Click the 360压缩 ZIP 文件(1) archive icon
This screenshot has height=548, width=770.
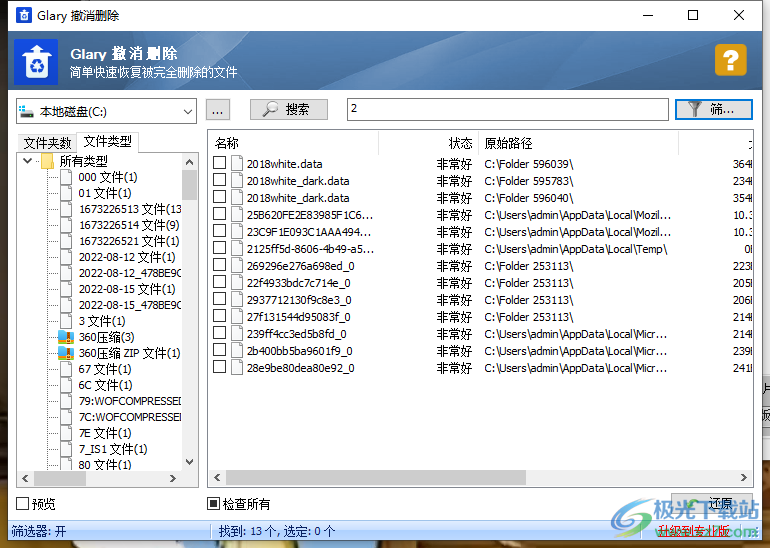pyautogui.click(x=66, y=353)
